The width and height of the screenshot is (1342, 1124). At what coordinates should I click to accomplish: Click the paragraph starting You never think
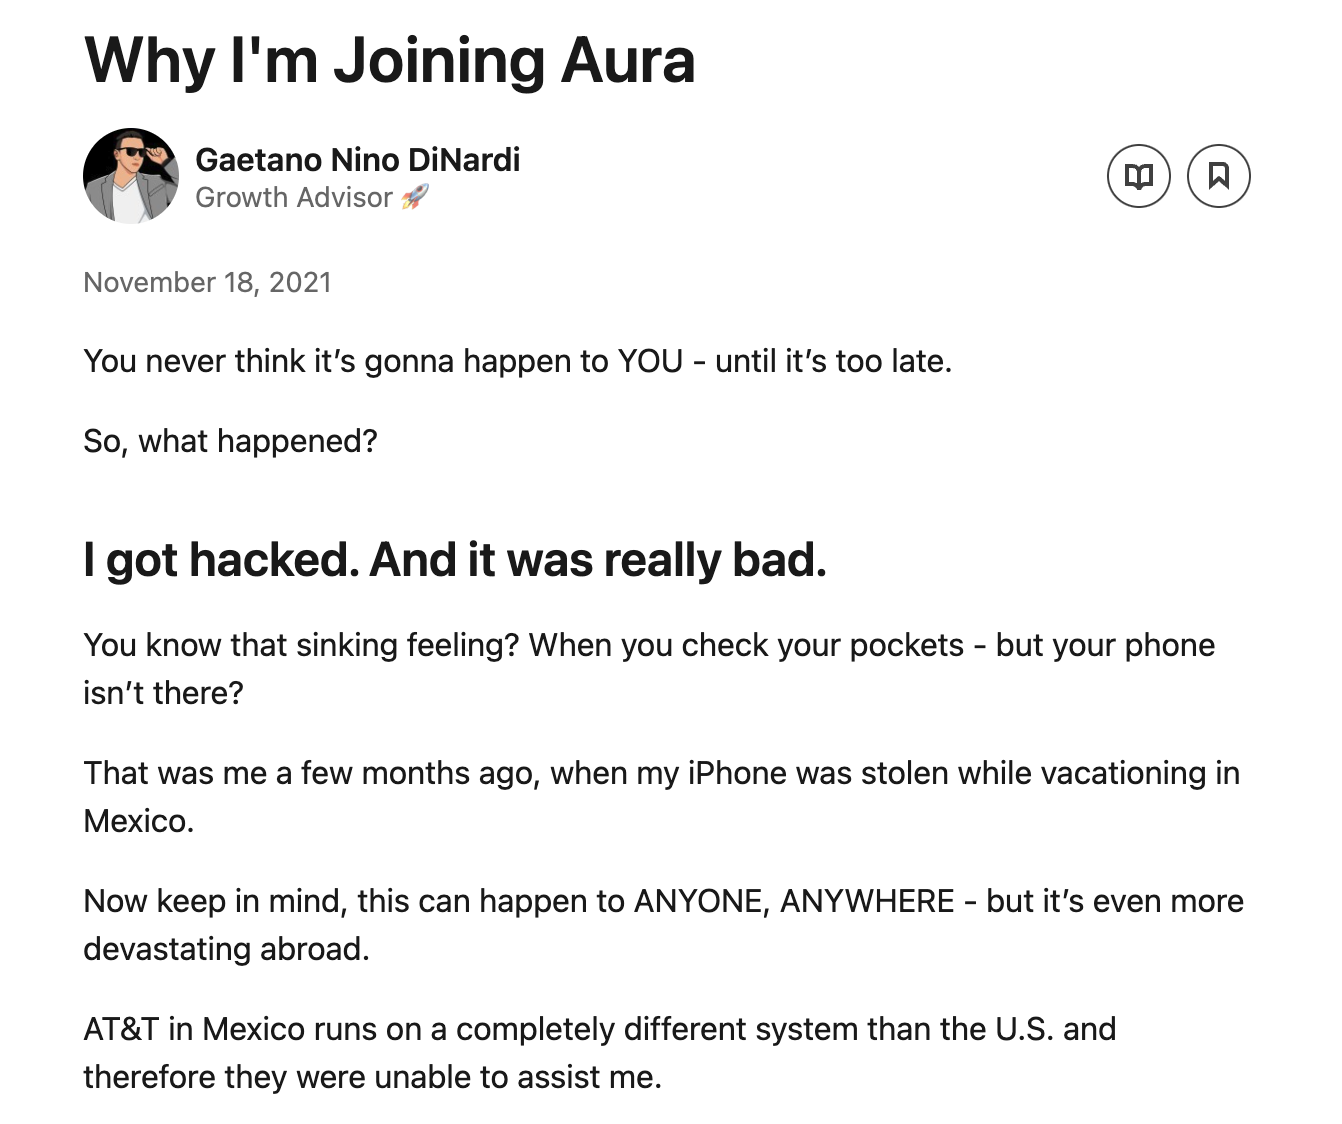518,361
